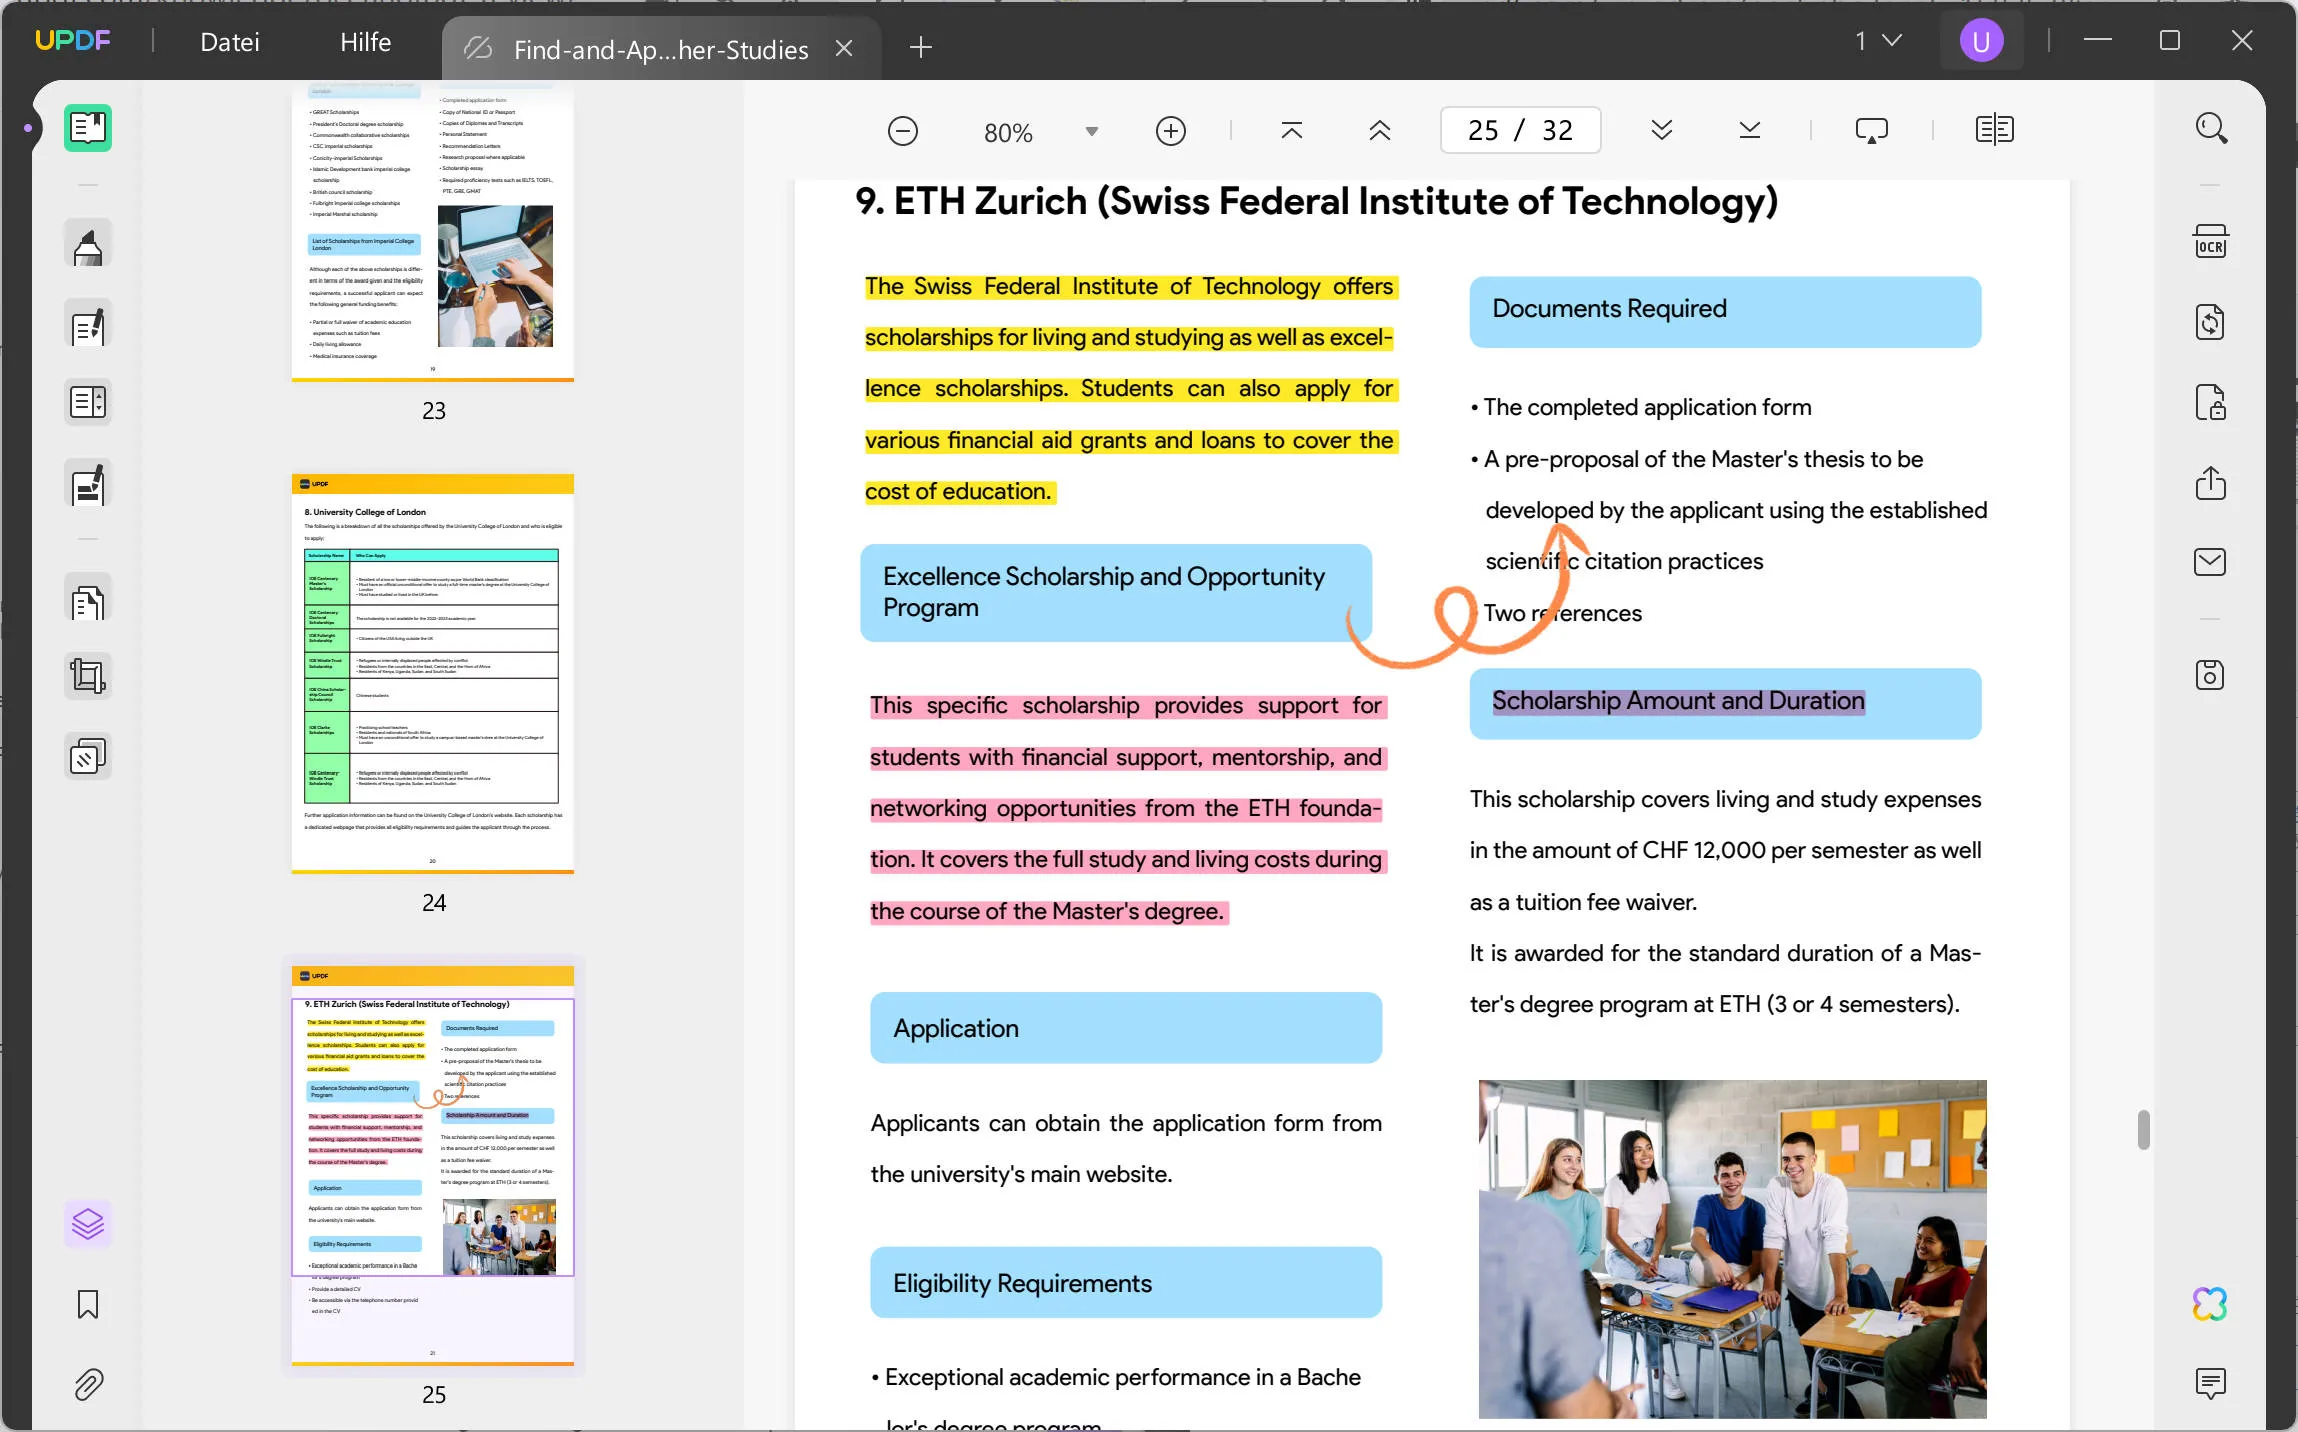
Task: Select page 23 thumbnail
Action: pyautogui.click(x=433, y=233)
